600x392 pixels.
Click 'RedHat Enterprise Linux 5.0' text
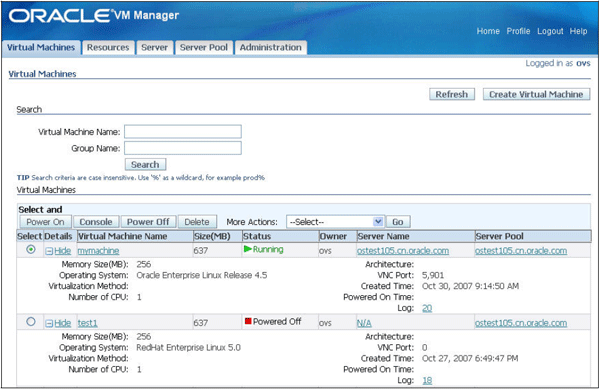pos(189,348)
